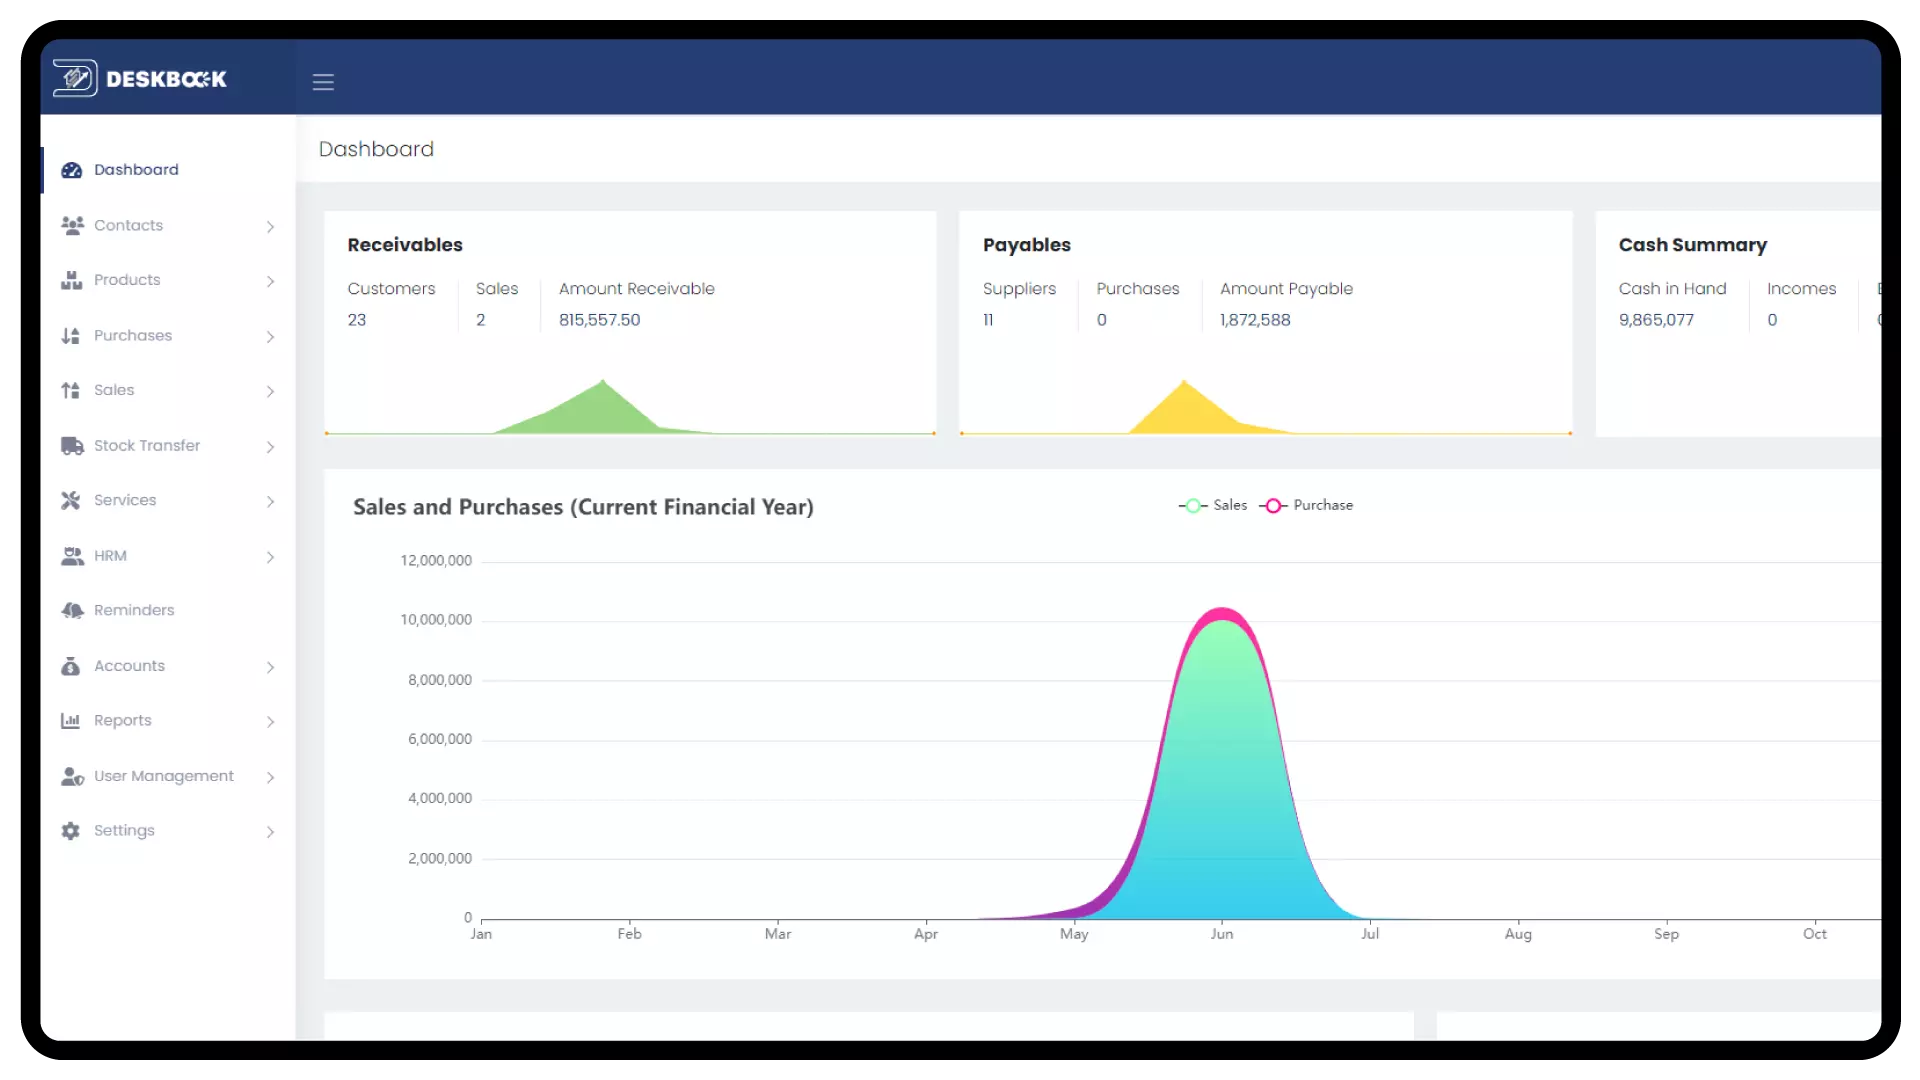Click the Dashboard page title
The height and width of the screenshot is (1080, 1920).
point(376,149)
